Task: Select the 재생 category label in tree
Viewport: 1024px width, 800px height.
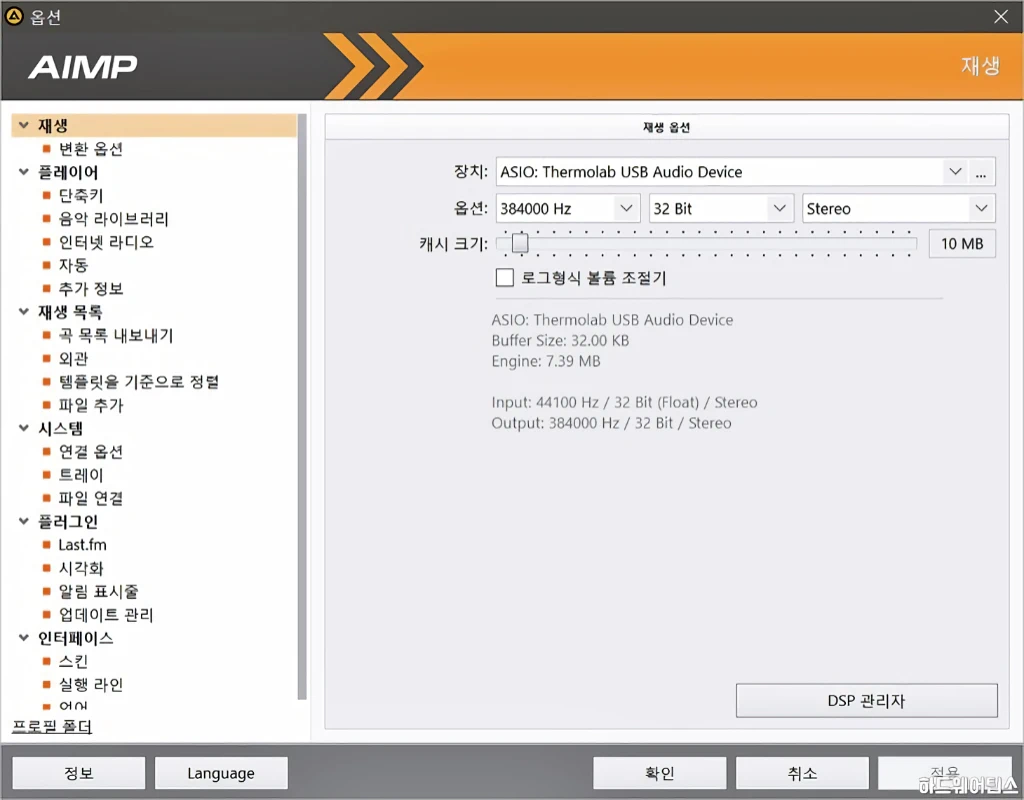Action: pyautogui.click(x=52, y=125)
